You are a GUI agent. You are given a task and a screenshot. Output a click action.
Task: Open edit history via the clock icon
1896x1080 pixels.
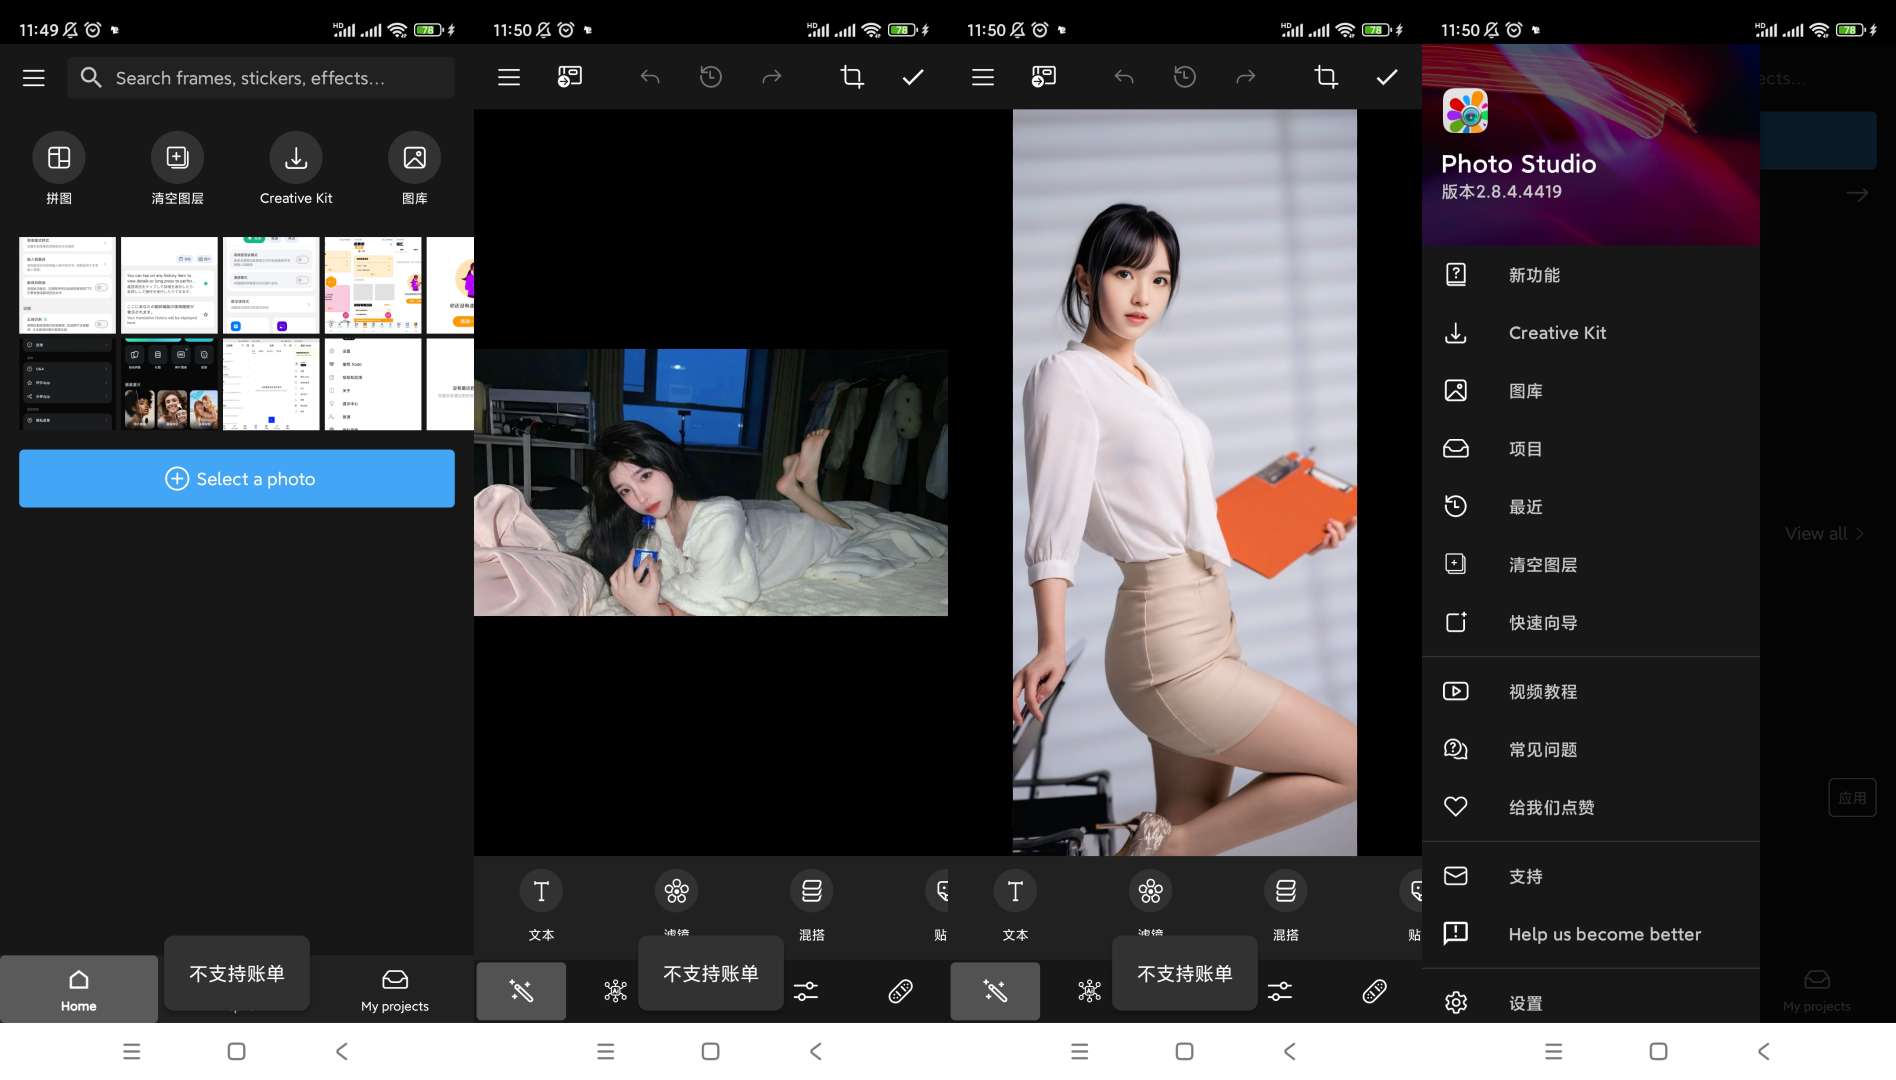coord(710,76)
